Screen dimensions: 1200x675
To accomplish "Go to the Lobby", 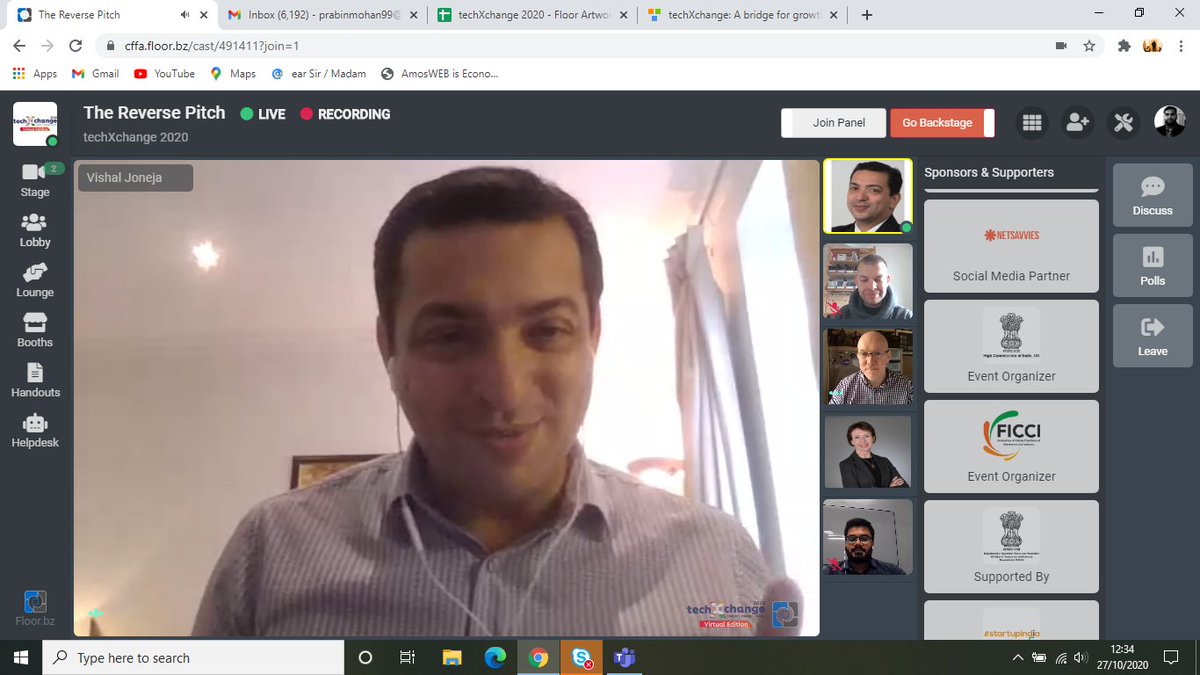I will (x=35, y=230).
